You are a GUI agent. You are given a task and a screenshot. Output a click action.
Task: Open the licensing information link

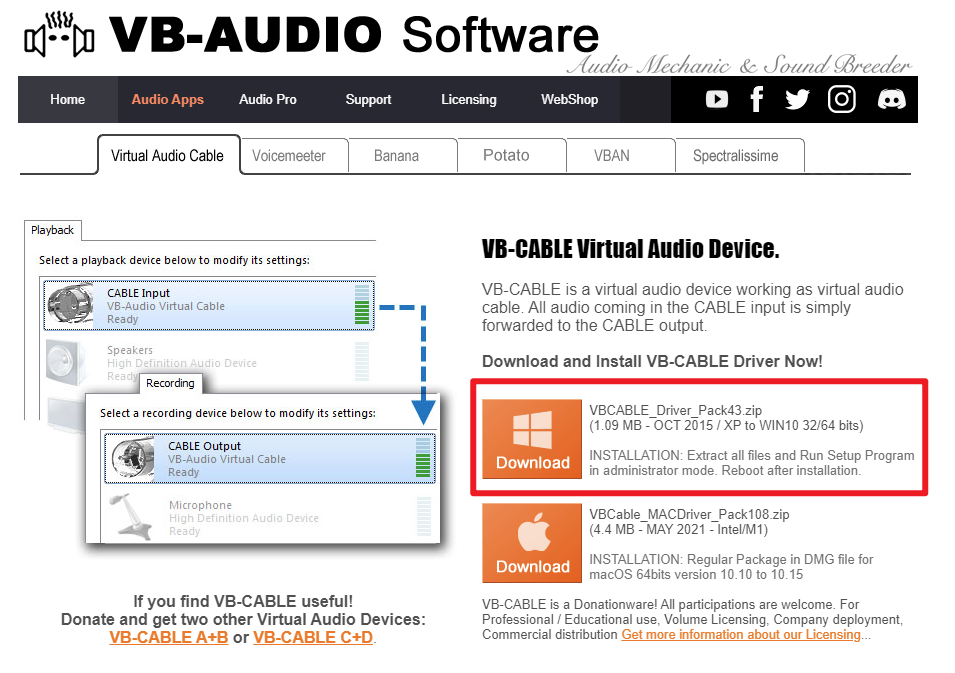(x=741, y=635)
